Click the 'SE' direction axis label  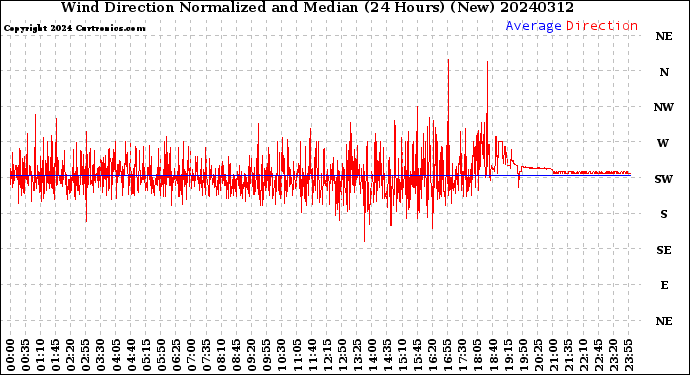(x=664, y=250)
